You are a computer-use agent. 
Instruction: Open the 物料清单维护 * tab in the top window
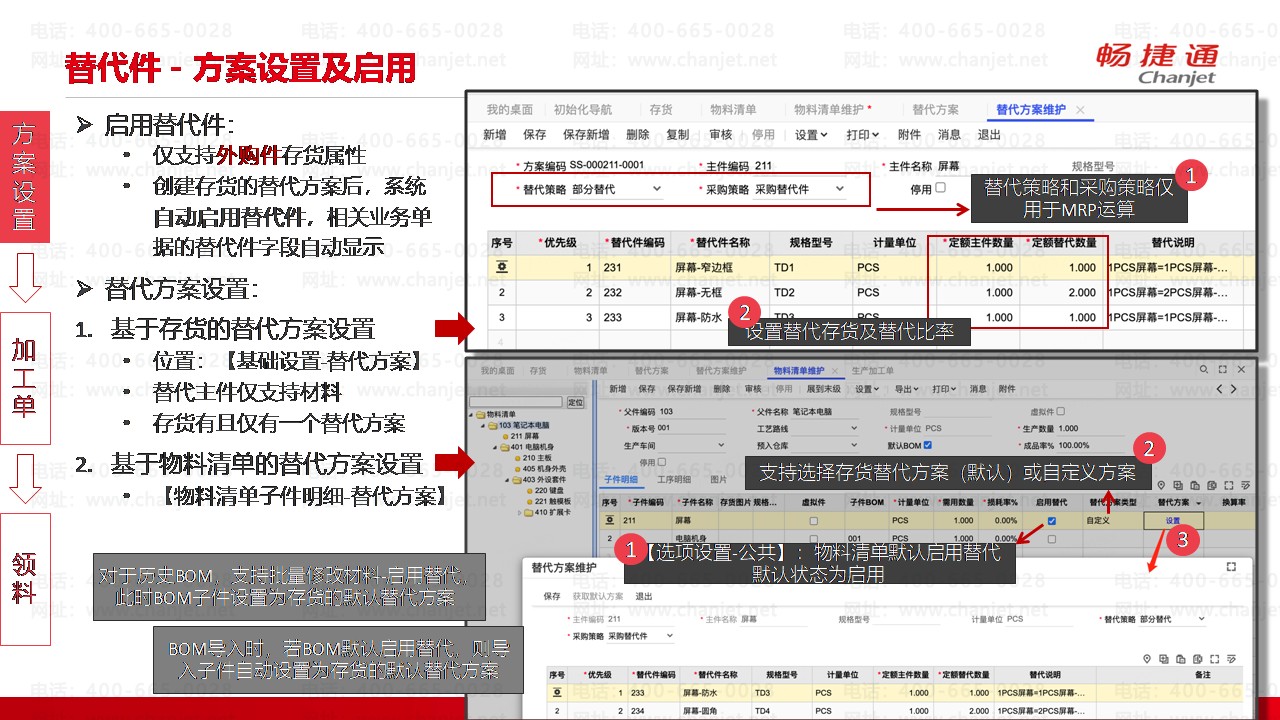click(833, 110)
